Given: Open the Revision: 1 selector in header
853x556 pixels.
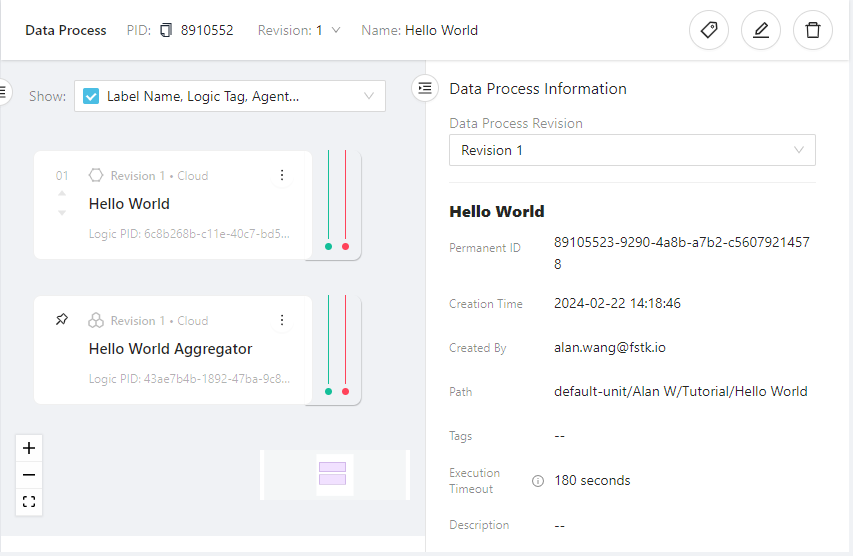Looking at the screenshot, I should coord(335,30).
